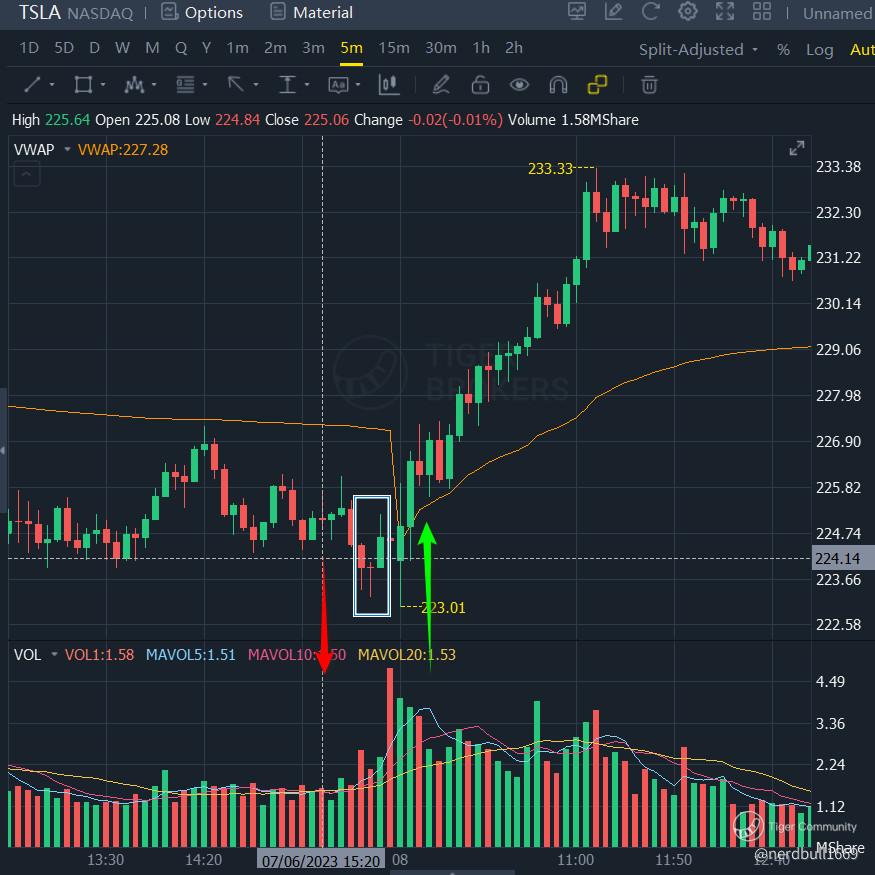Open the Material button
Screen dimensions: 875x875
pyautogui.click(x=311, y=12)
